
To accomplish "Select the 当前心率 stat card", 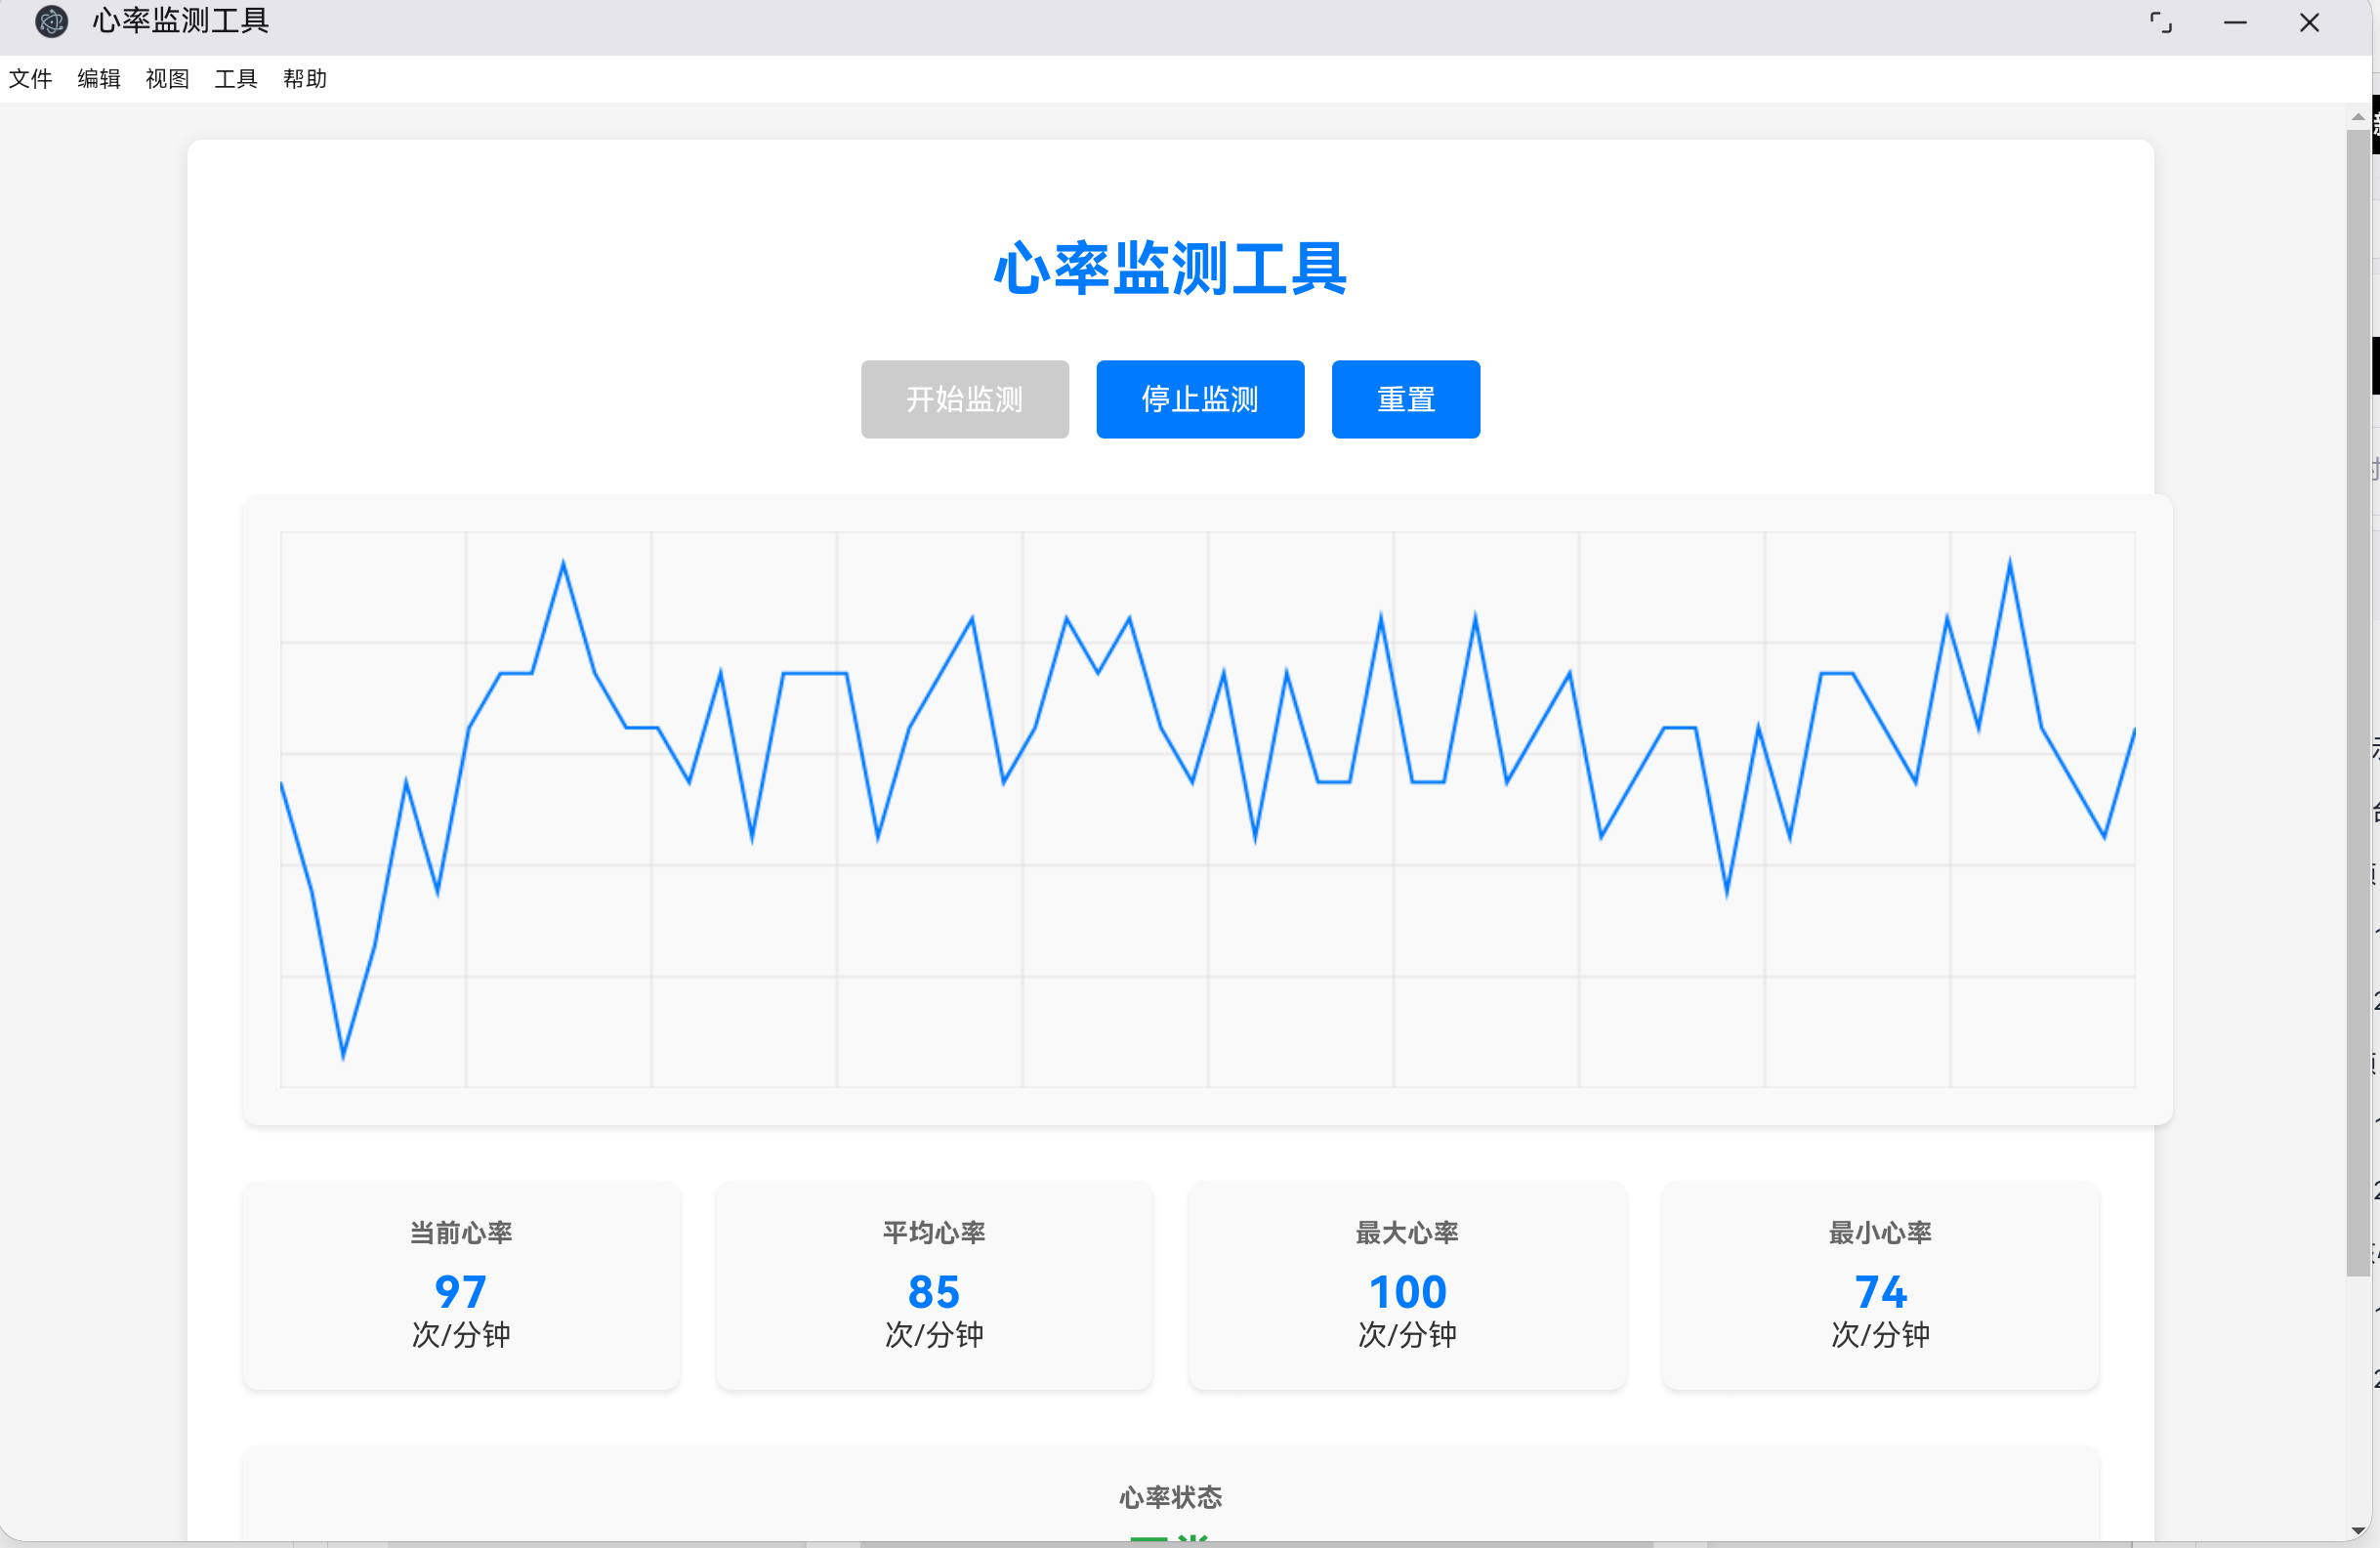I will click(x=461, y=1287).
